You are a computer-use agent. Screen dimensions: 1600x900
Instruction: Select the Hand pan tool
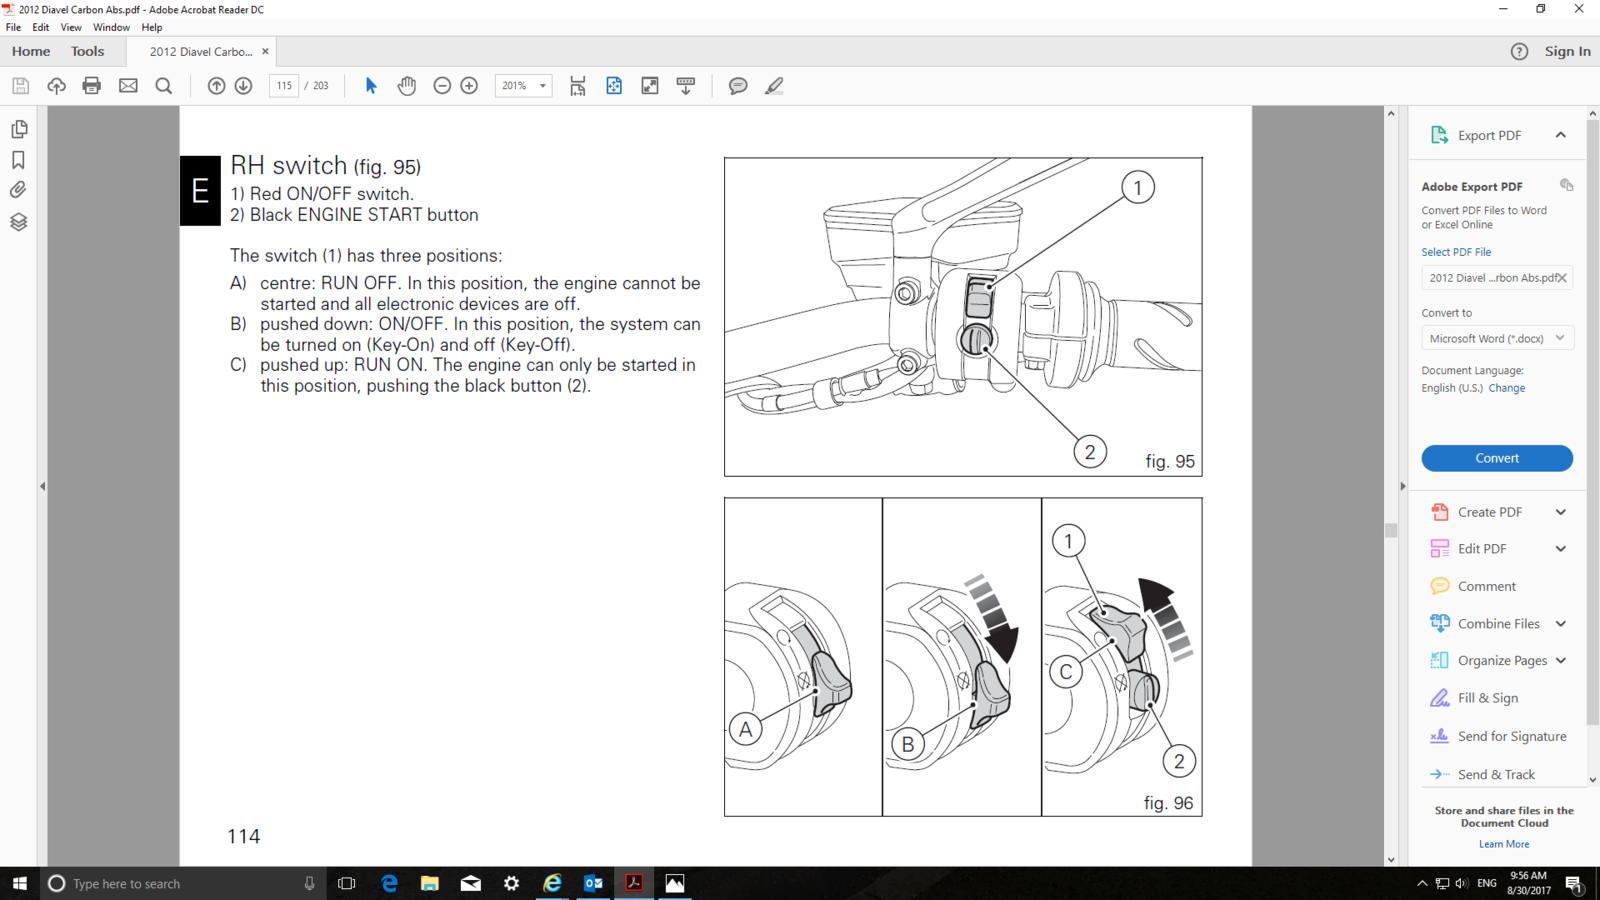coord(406,86)
